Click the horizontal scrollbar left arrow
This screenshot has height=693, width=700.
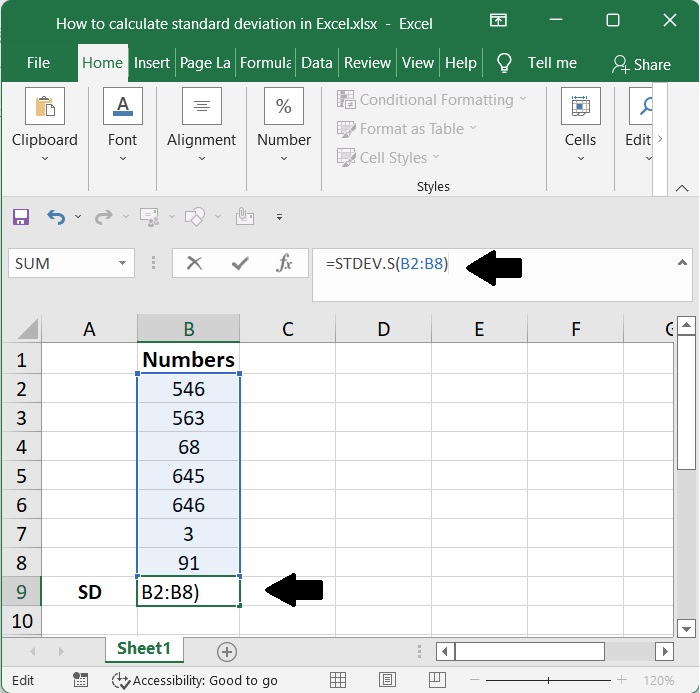(445, 651)
